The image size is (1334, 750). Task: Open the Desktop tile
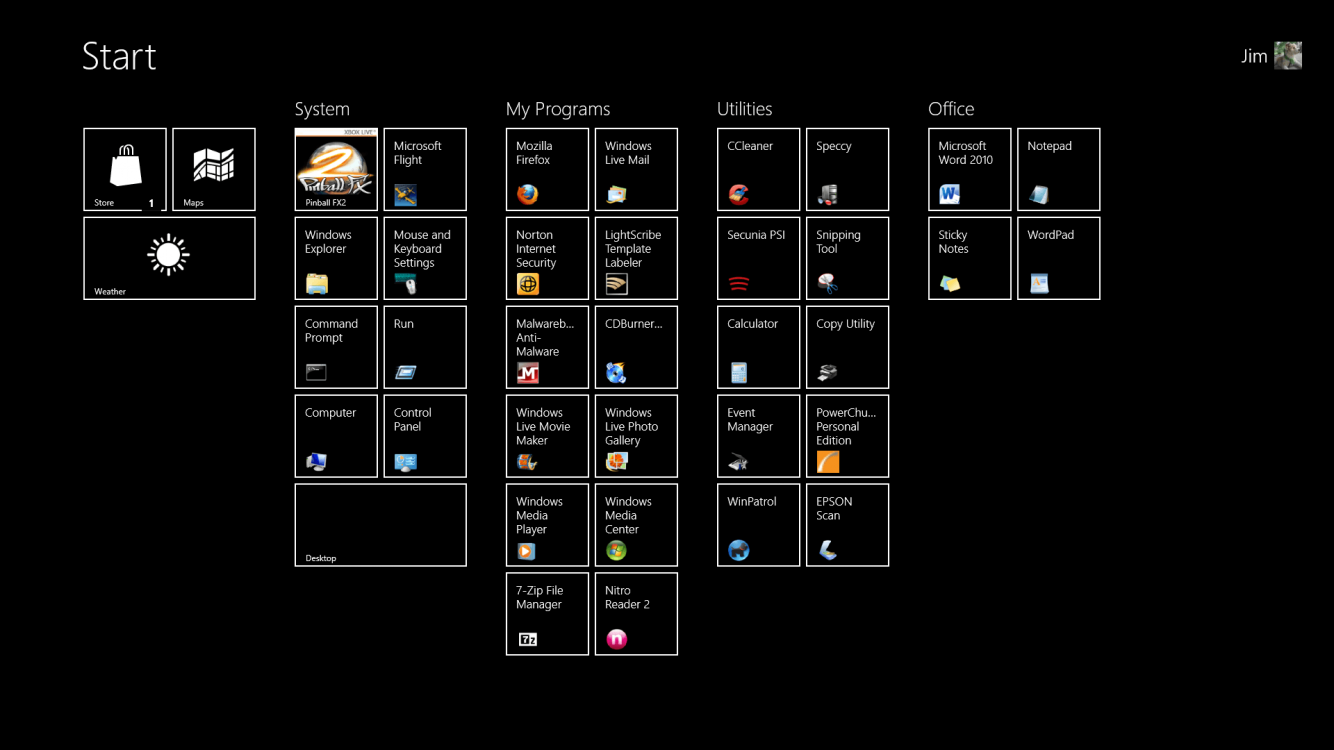coord(380,525)
